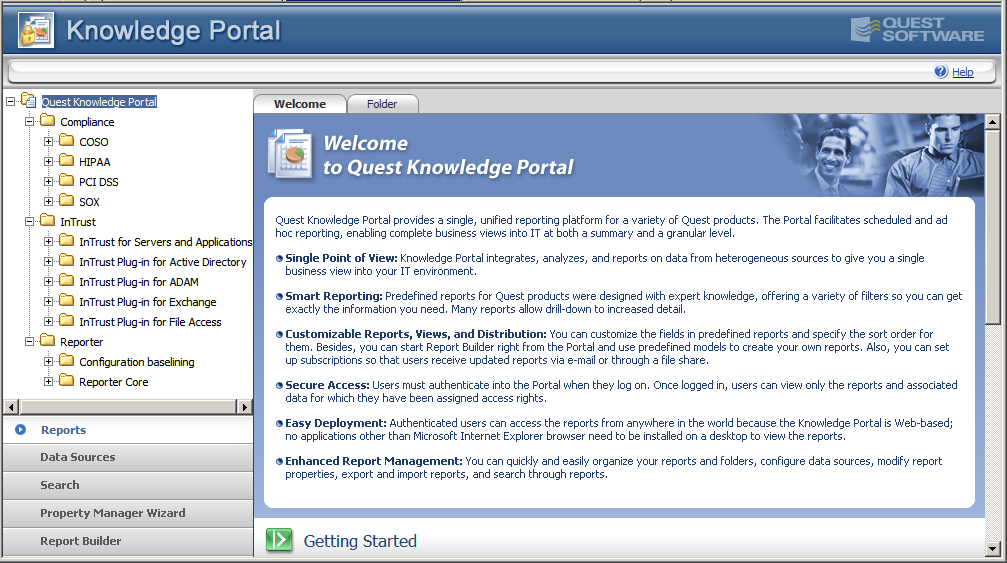Switch to the Folder tab
The height and width of the screenshot is (563, 1007).
click(382, 104)
